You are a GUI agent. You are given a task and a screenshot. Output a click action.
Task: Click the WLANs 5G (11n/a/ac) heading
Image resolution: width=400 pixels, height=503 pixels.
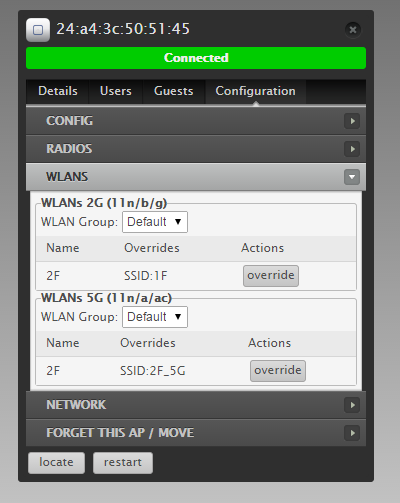pos(106,298)
